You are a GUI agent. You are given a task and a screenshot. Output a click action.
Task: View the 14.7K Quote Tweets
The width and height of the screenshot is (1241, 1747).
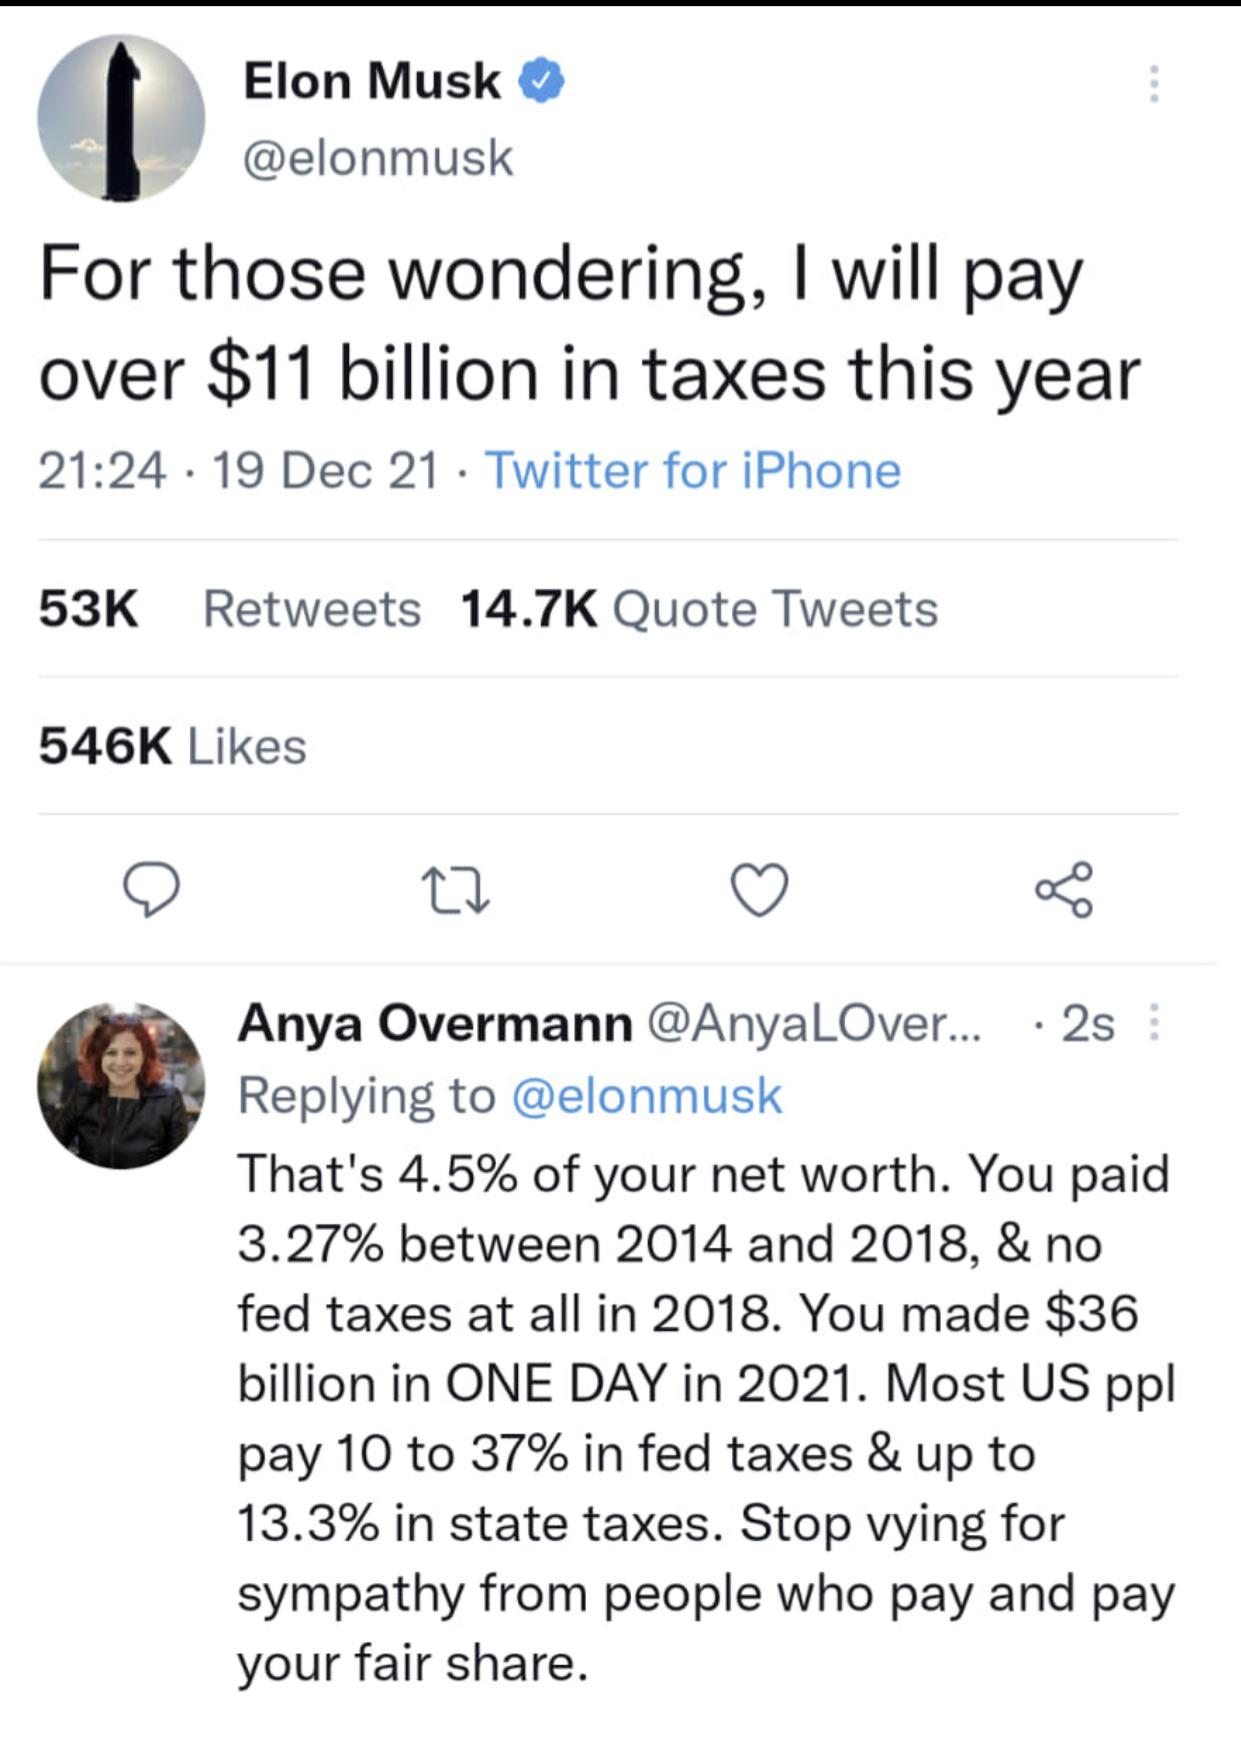click(698, 609)
